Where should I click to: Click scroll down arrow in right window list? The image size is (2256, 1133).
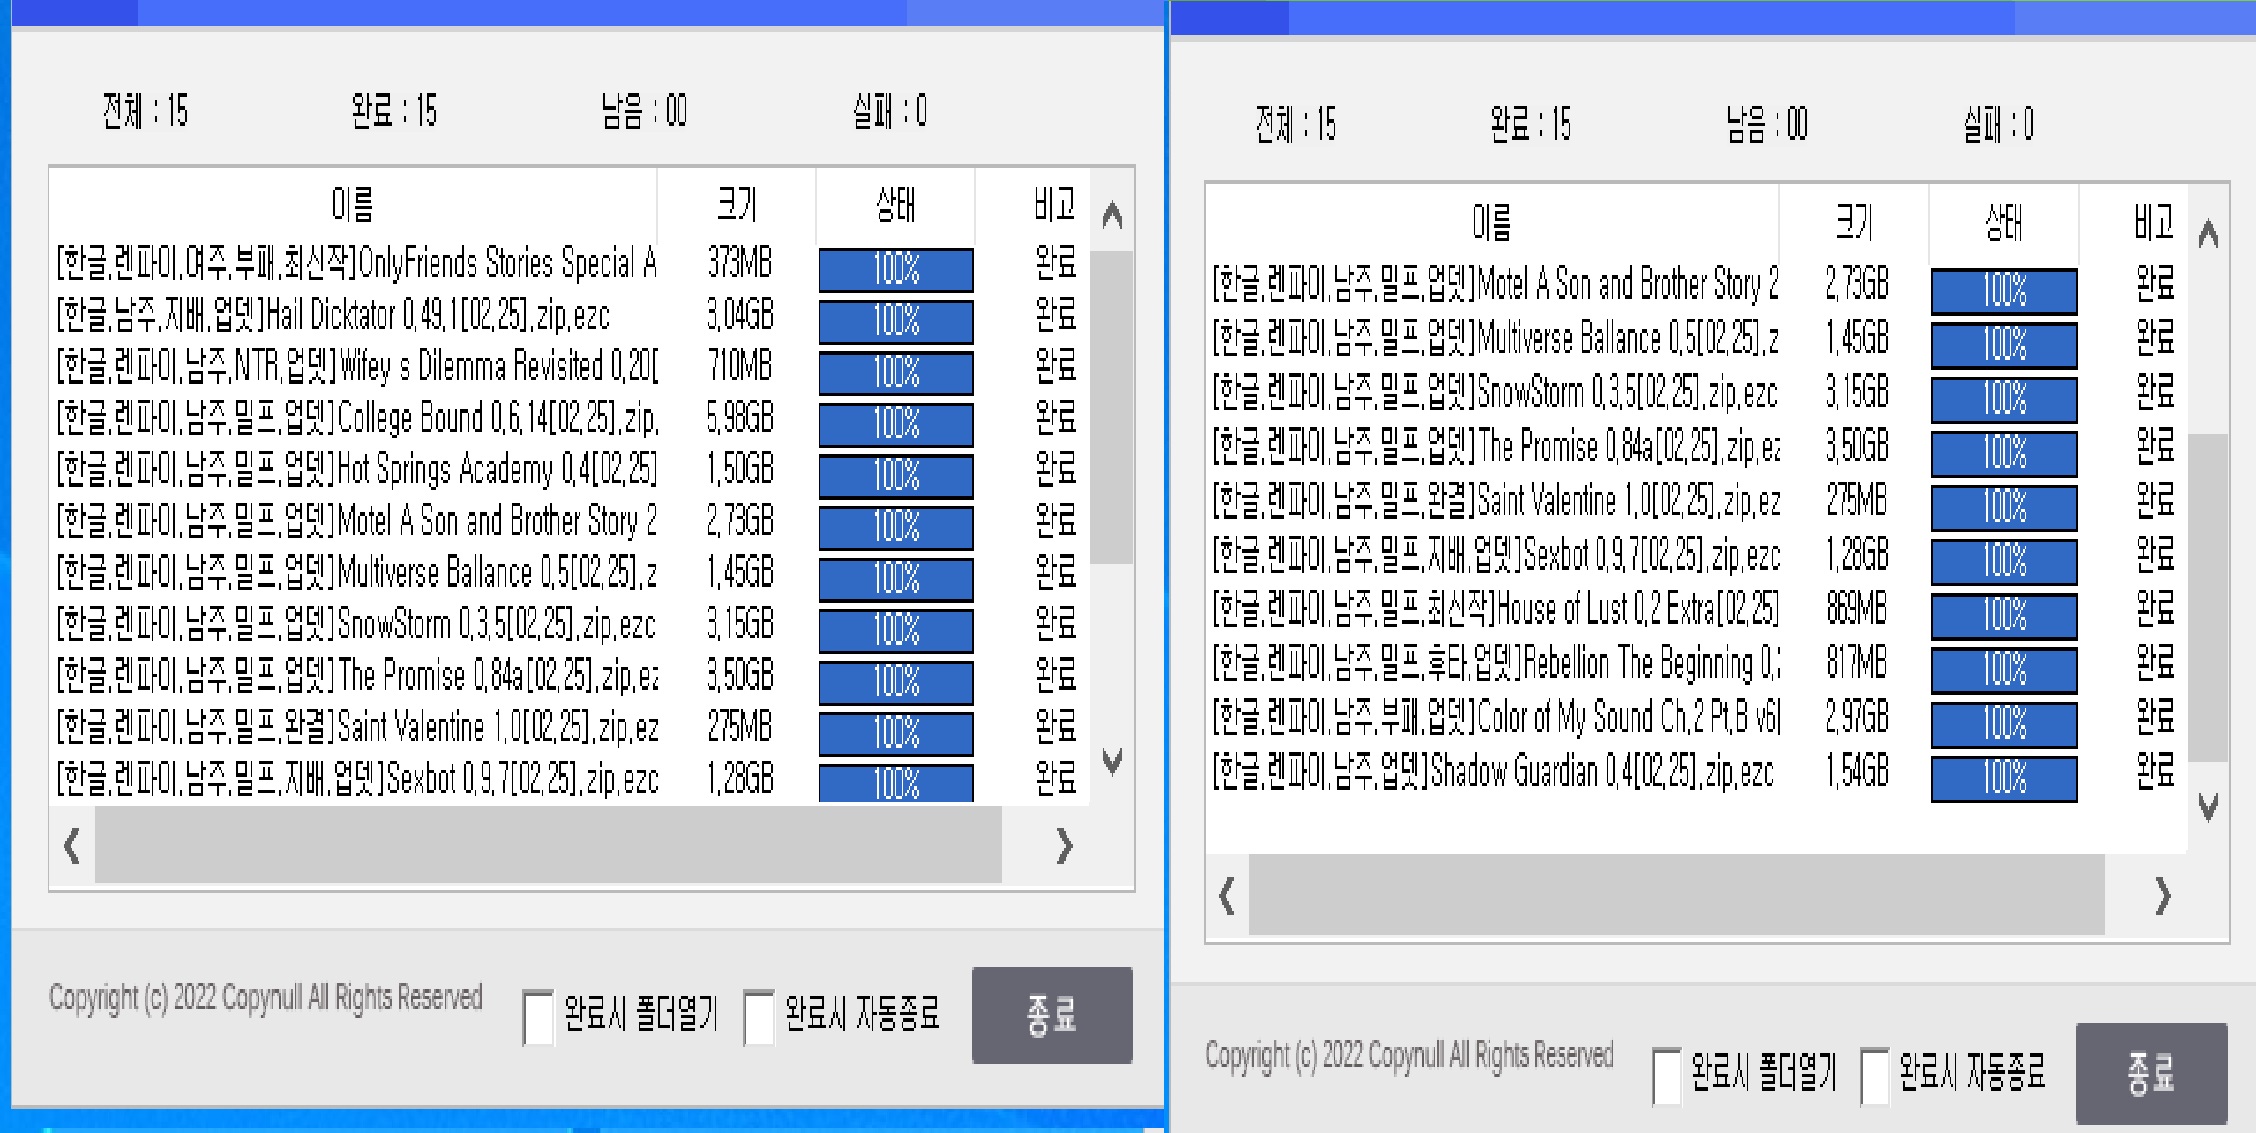[2208, 806]
